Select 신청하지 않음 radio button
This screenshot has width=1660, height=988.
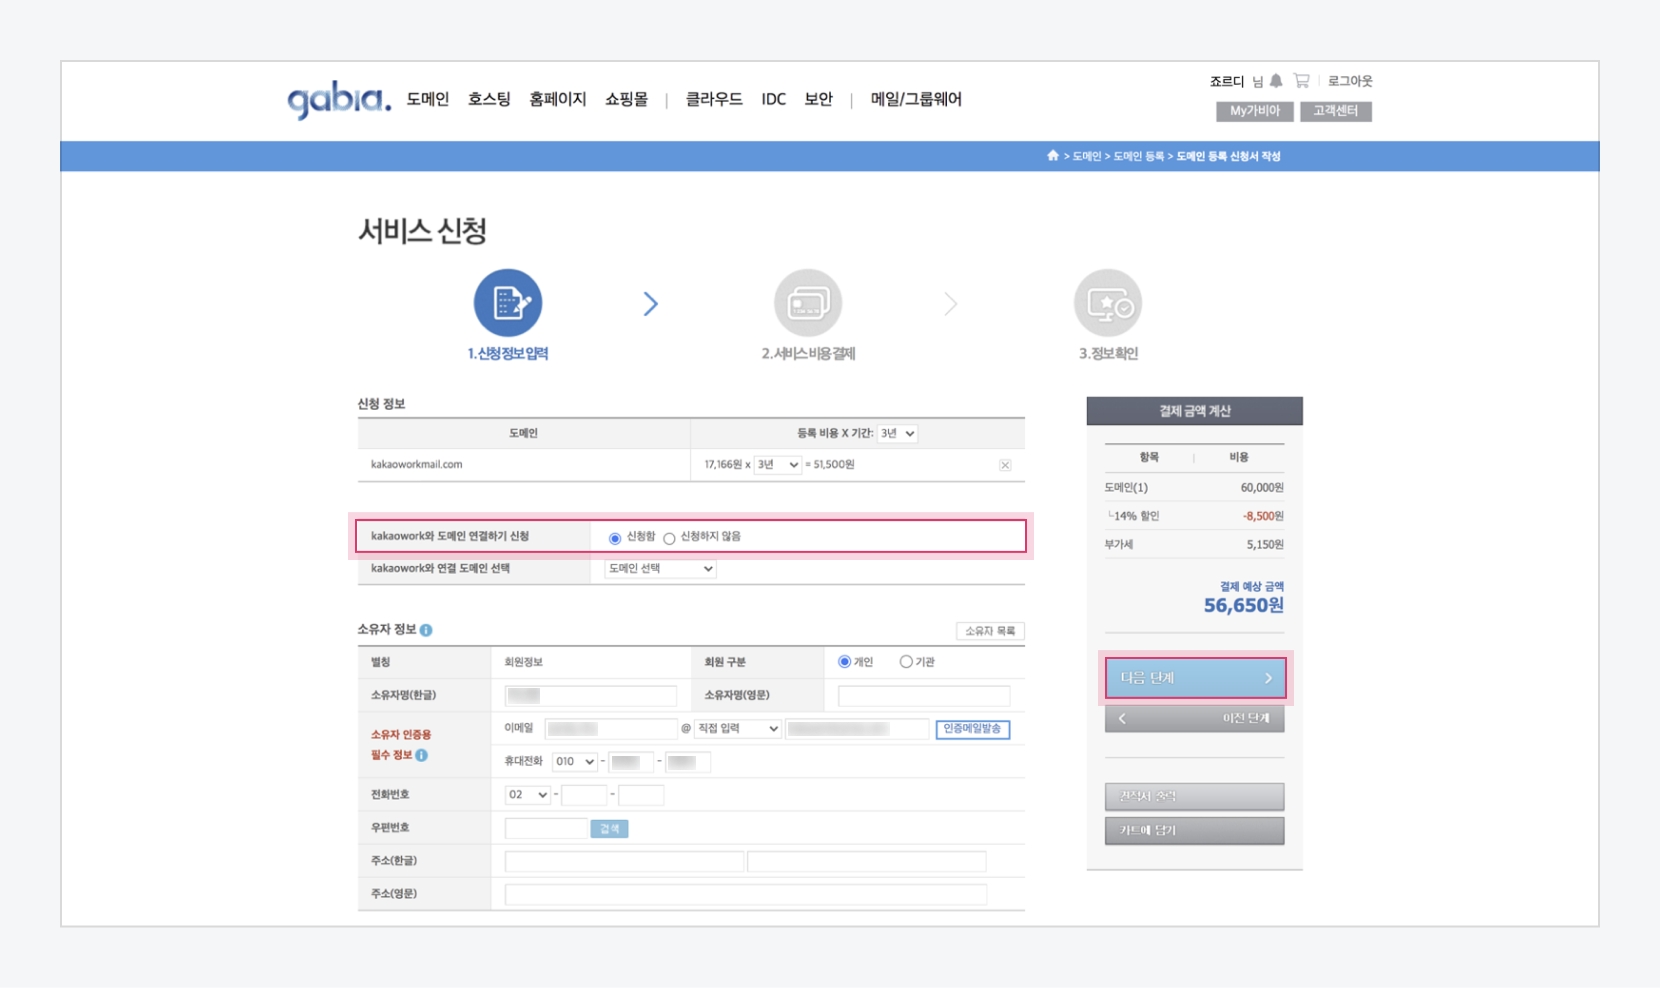(669, 538)
